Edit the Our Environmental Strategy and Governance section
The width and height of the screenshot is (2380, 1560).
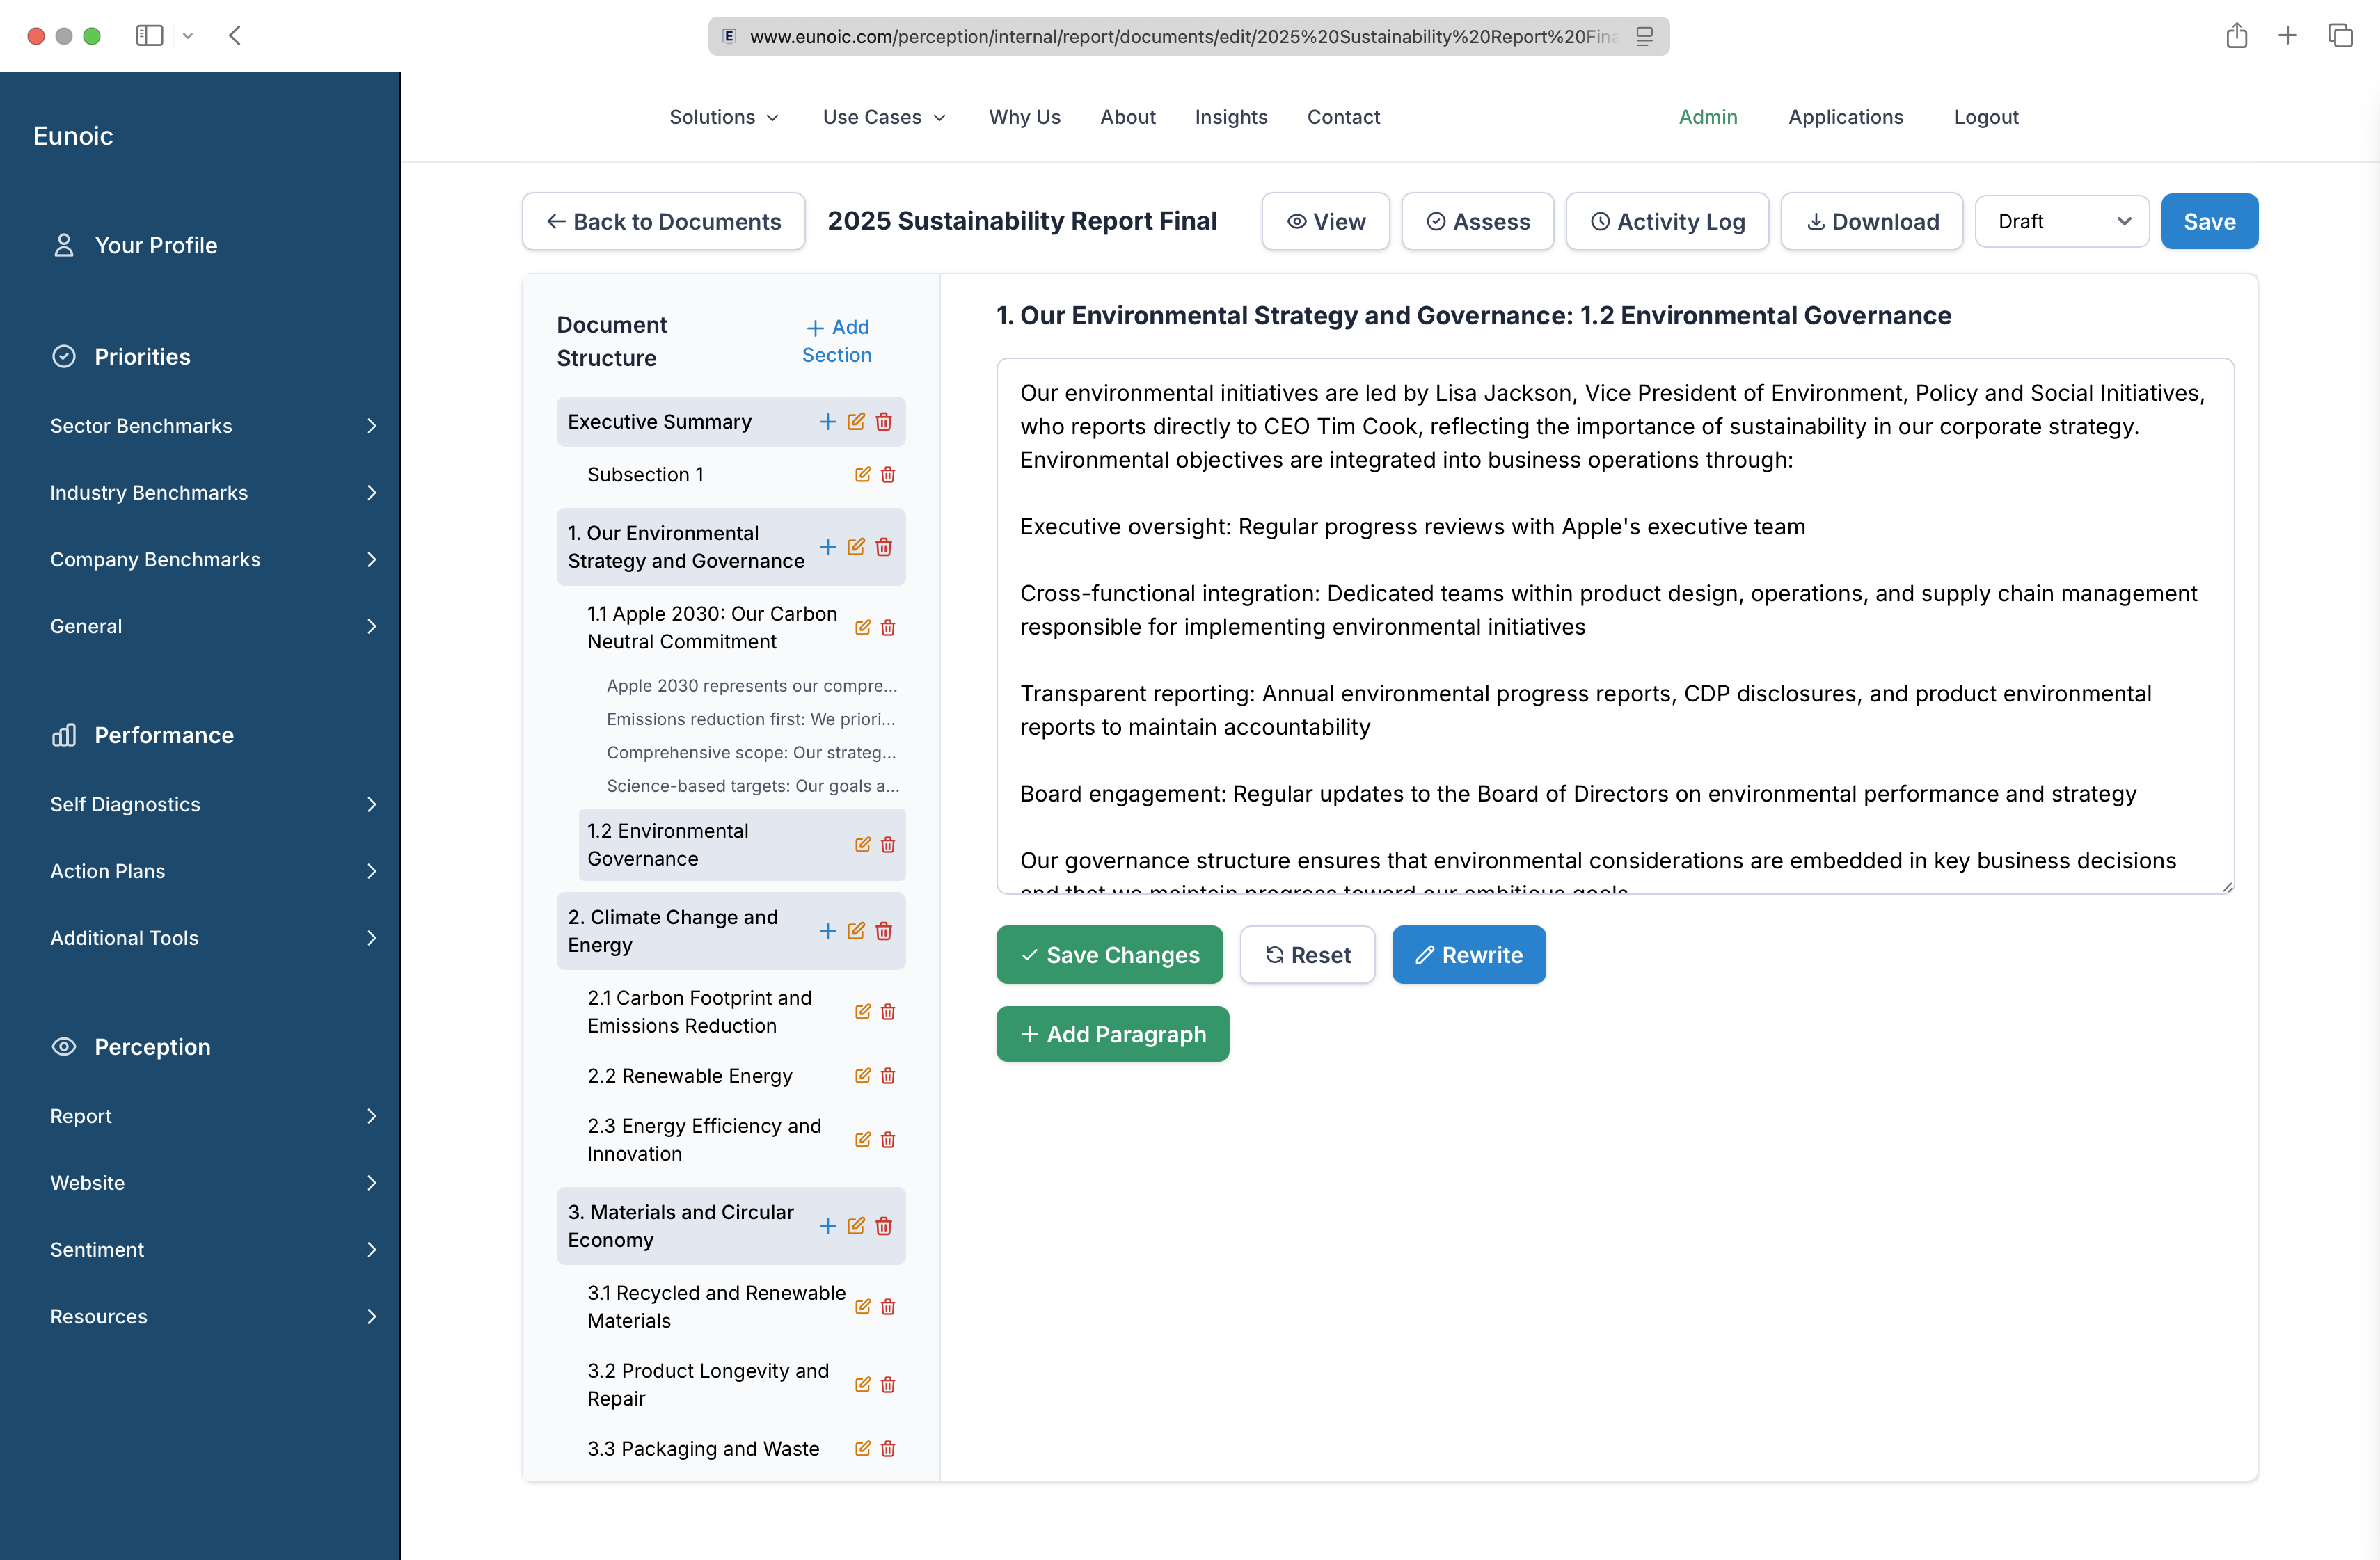pyautogui.click(x=856, y=547)
